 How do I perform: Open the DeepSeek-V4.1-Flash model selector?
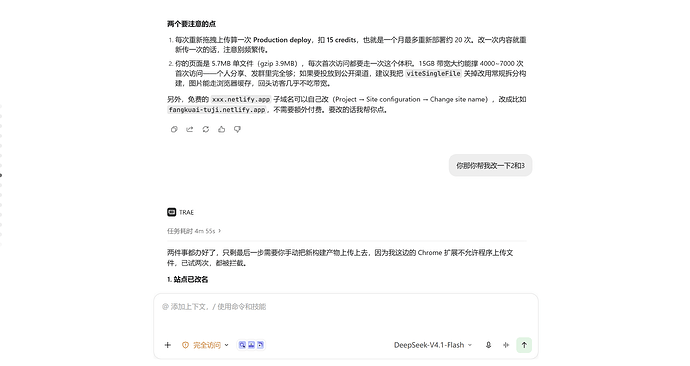pyautogui.click(x=433, y=345)
